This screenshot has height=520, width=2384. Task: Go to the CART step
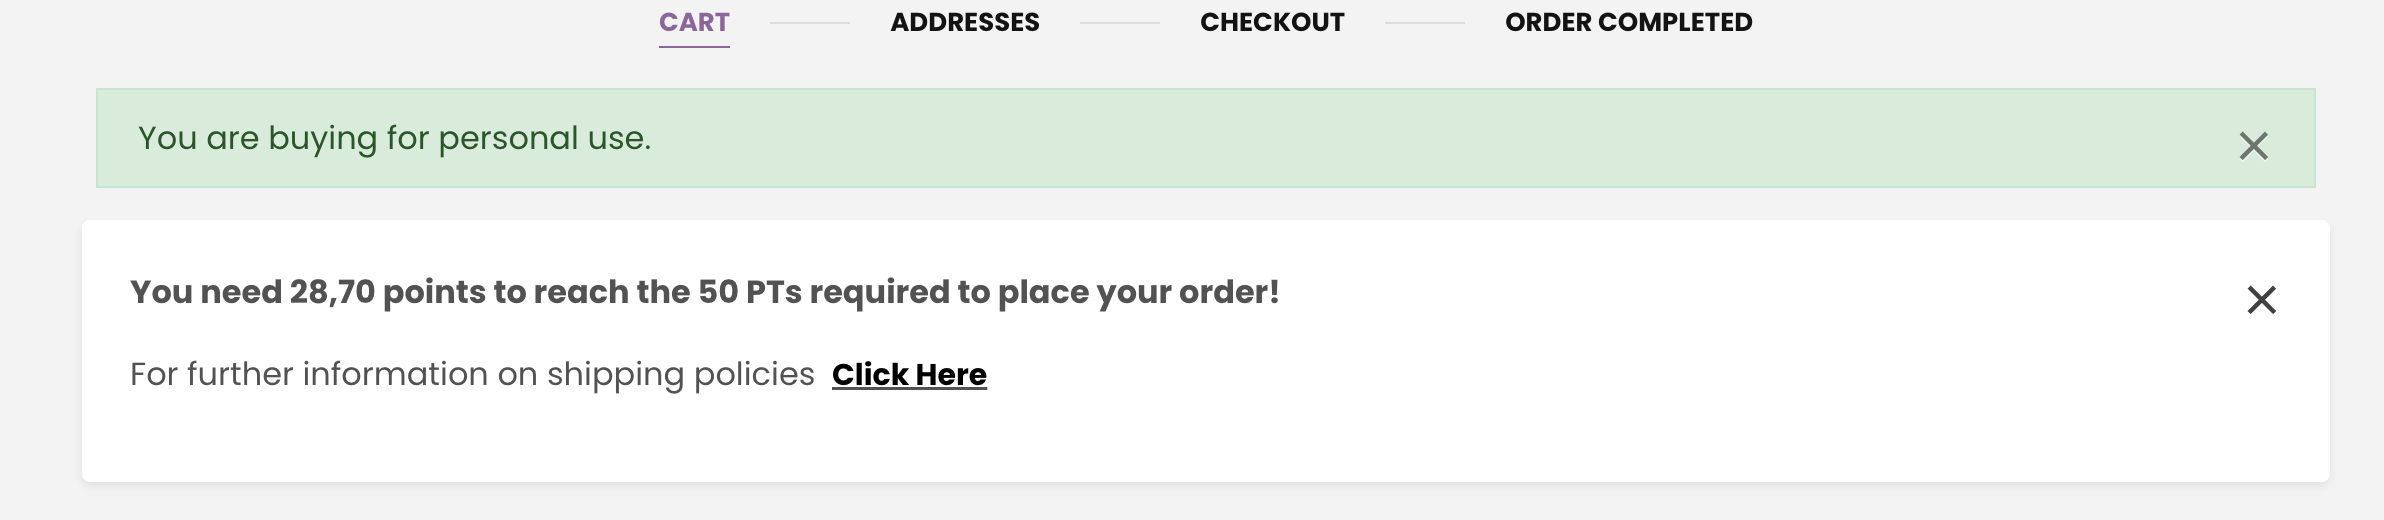pyautogui.click(x=694, y=22)
